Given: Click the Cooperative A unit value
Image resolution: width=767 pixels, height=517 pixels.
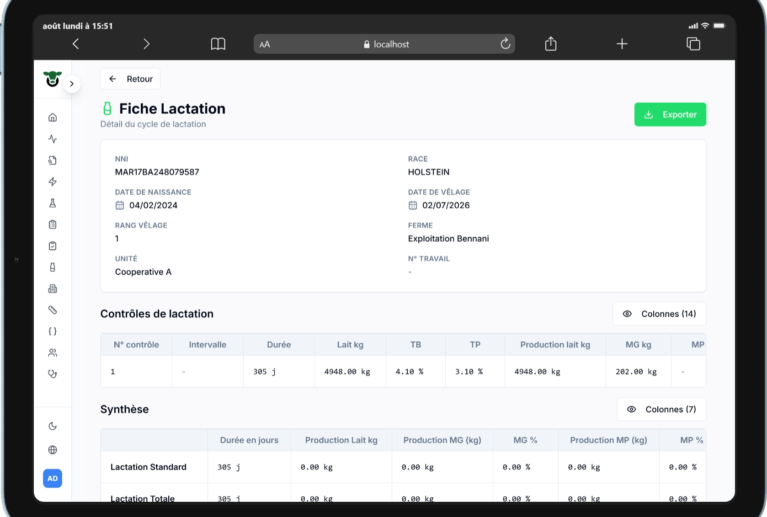Looking at the screenshot, I should [143, 272].
